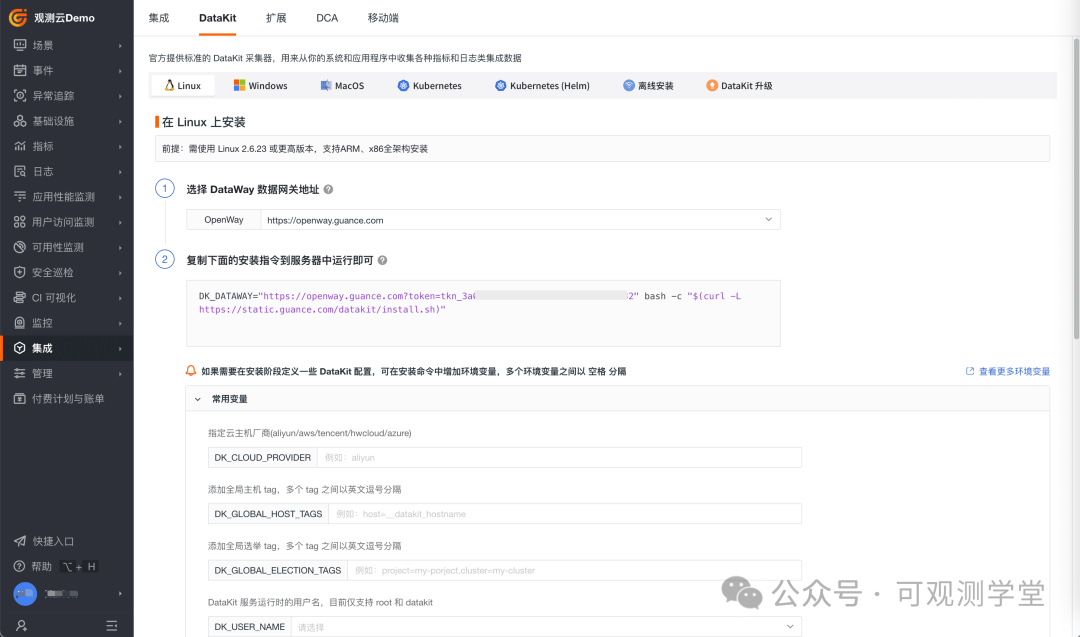
Task: Expand the 场景 submenu arrow
Action: (120, 45)
